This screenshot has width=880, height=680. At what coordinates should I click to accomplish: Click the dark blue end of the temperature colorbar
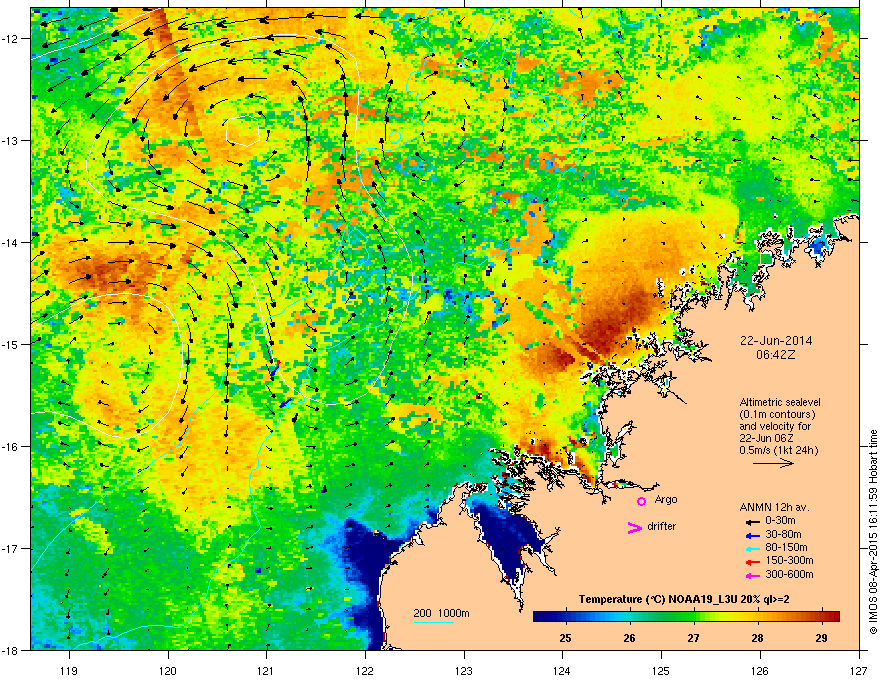(542, 616)
